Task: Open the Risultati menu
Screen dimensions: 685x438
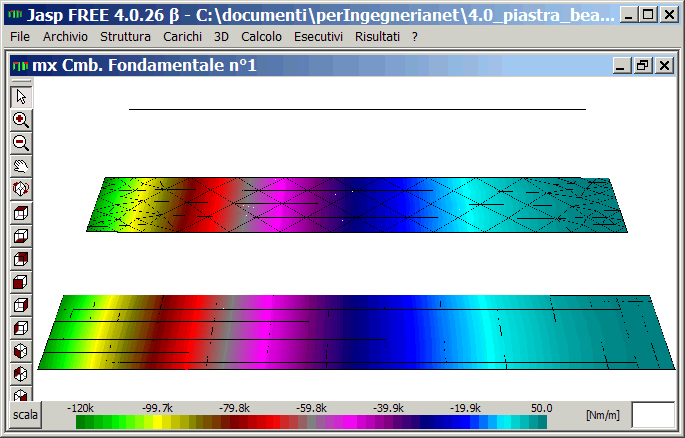Action: point(377,37)
